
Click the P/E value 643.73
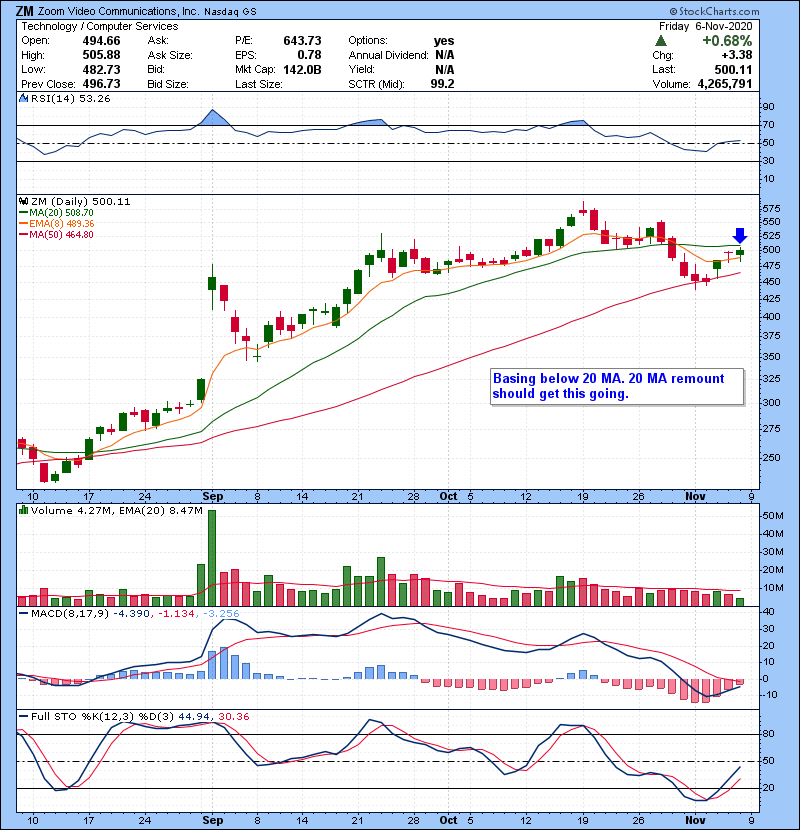tap(302, 41)
